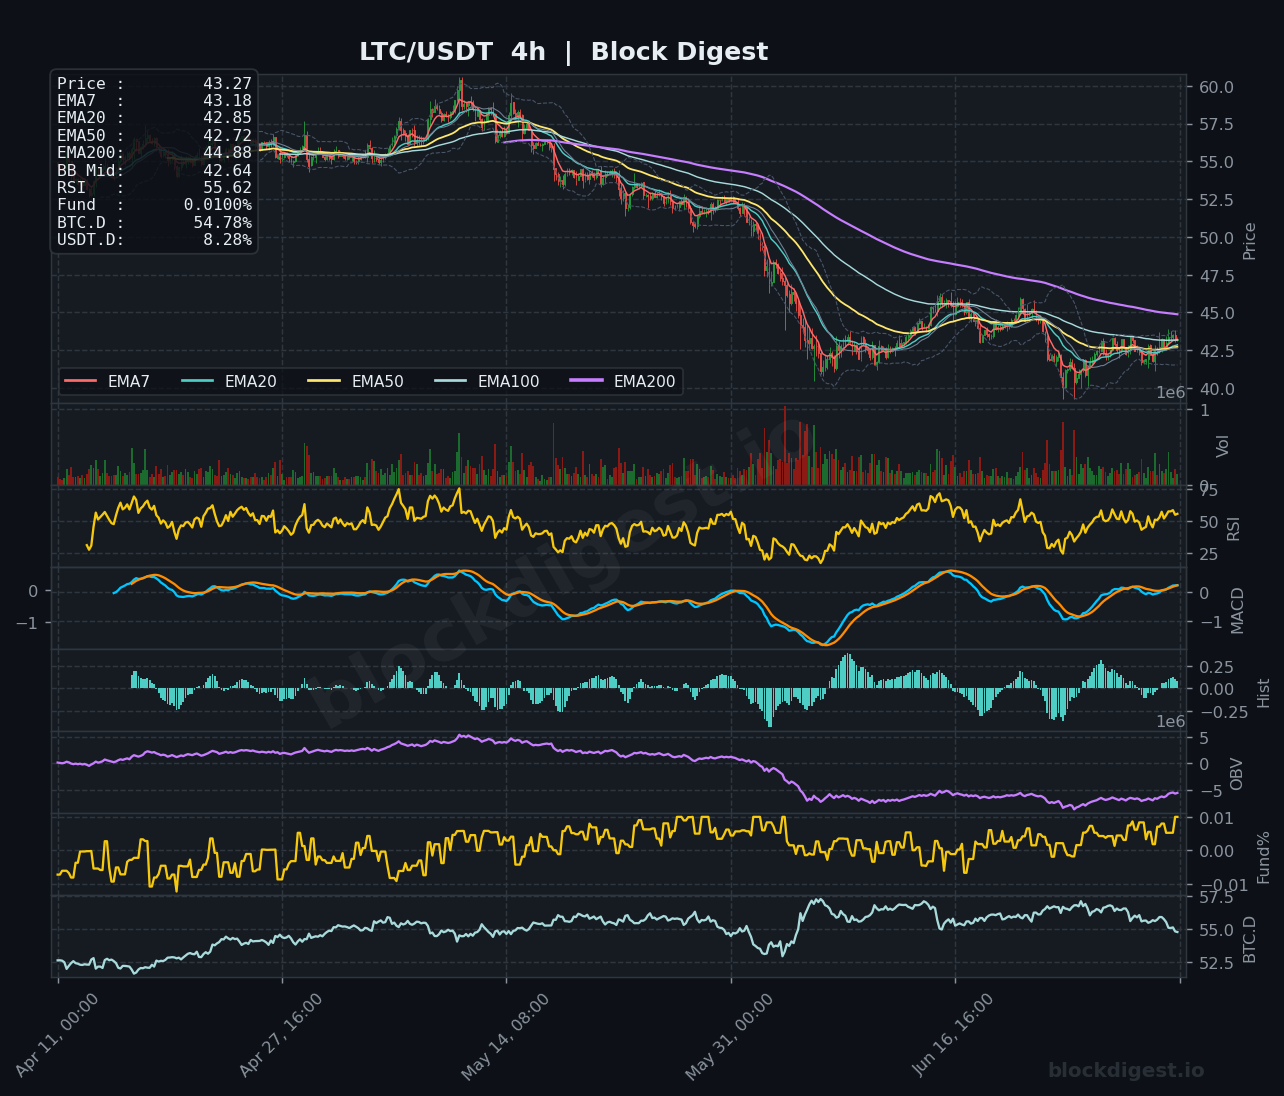The height and width of the screenshot is (1096, 1284).
Task: Click the histogram 0.25 axis tick
Action: (1216, 667)
